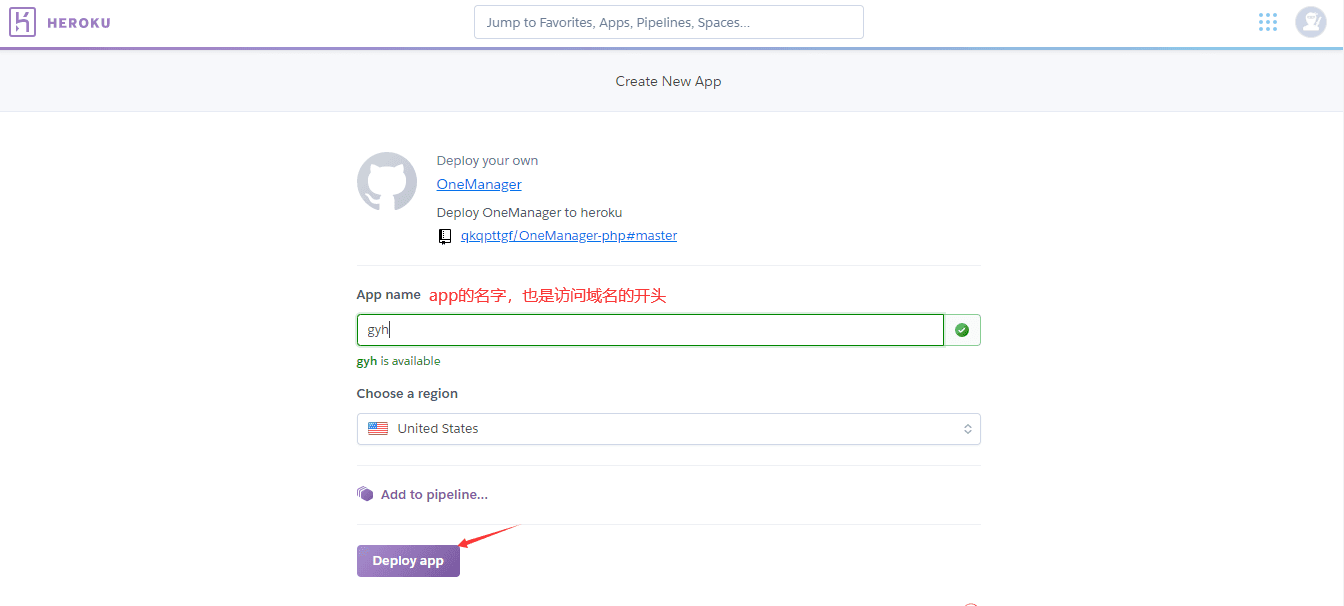The image size is (1344, 606).
Task: Click the Create New App page heading
Action: coord(668,81)
